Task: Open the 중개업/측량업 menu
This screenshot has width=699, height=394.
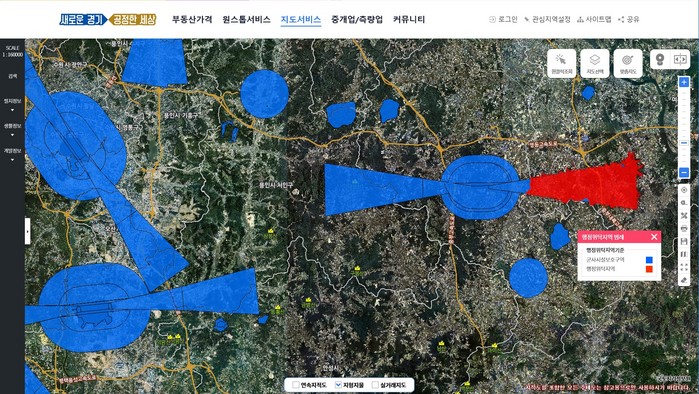Action: [357, 19]
